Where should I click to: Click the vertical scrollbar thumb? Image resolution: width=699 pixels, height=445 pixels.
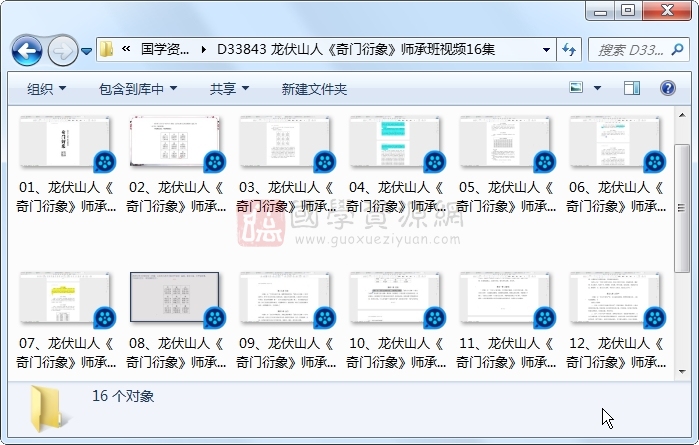pyautogui.click(x=682, y=208)
